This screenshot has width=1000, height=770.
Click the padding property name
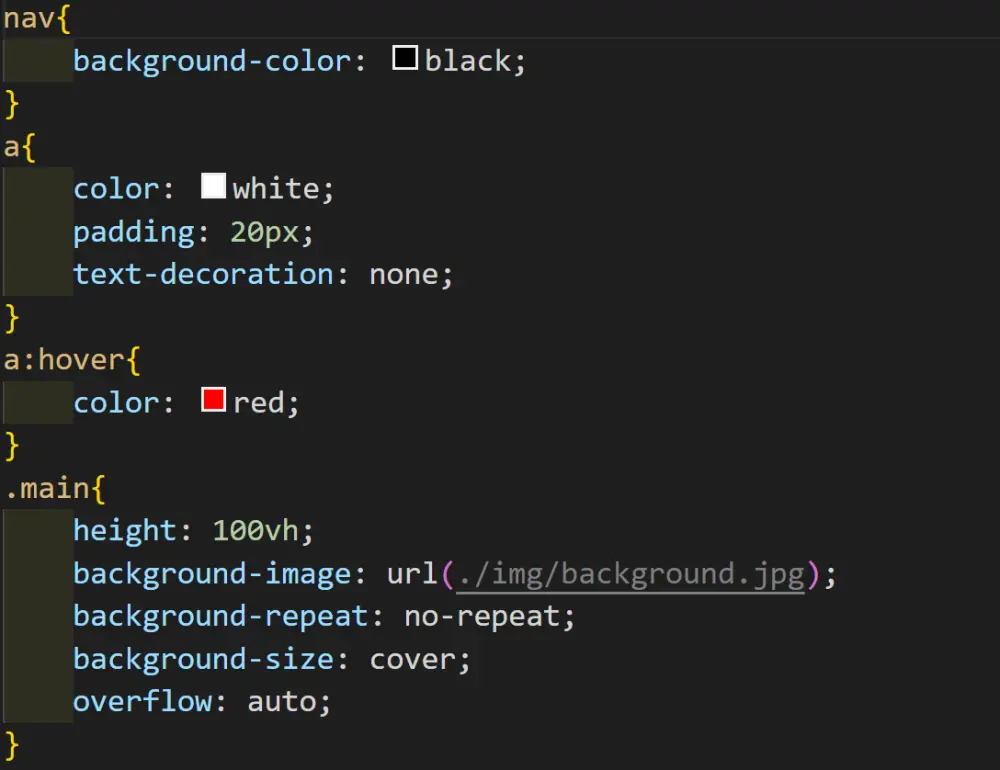(133, 232)
